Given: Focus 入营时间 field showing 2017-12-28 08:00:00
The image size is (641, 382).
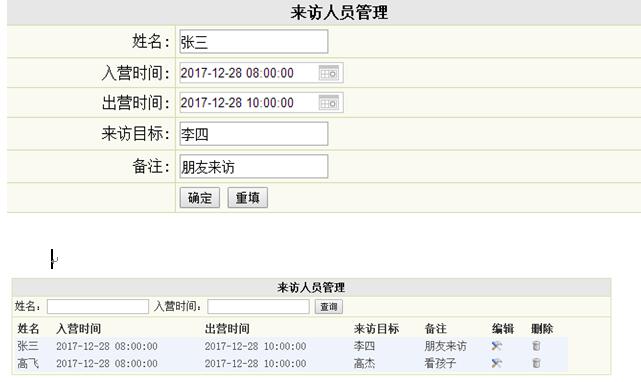Looking at the screenshot, I should (x=261, y=73).
